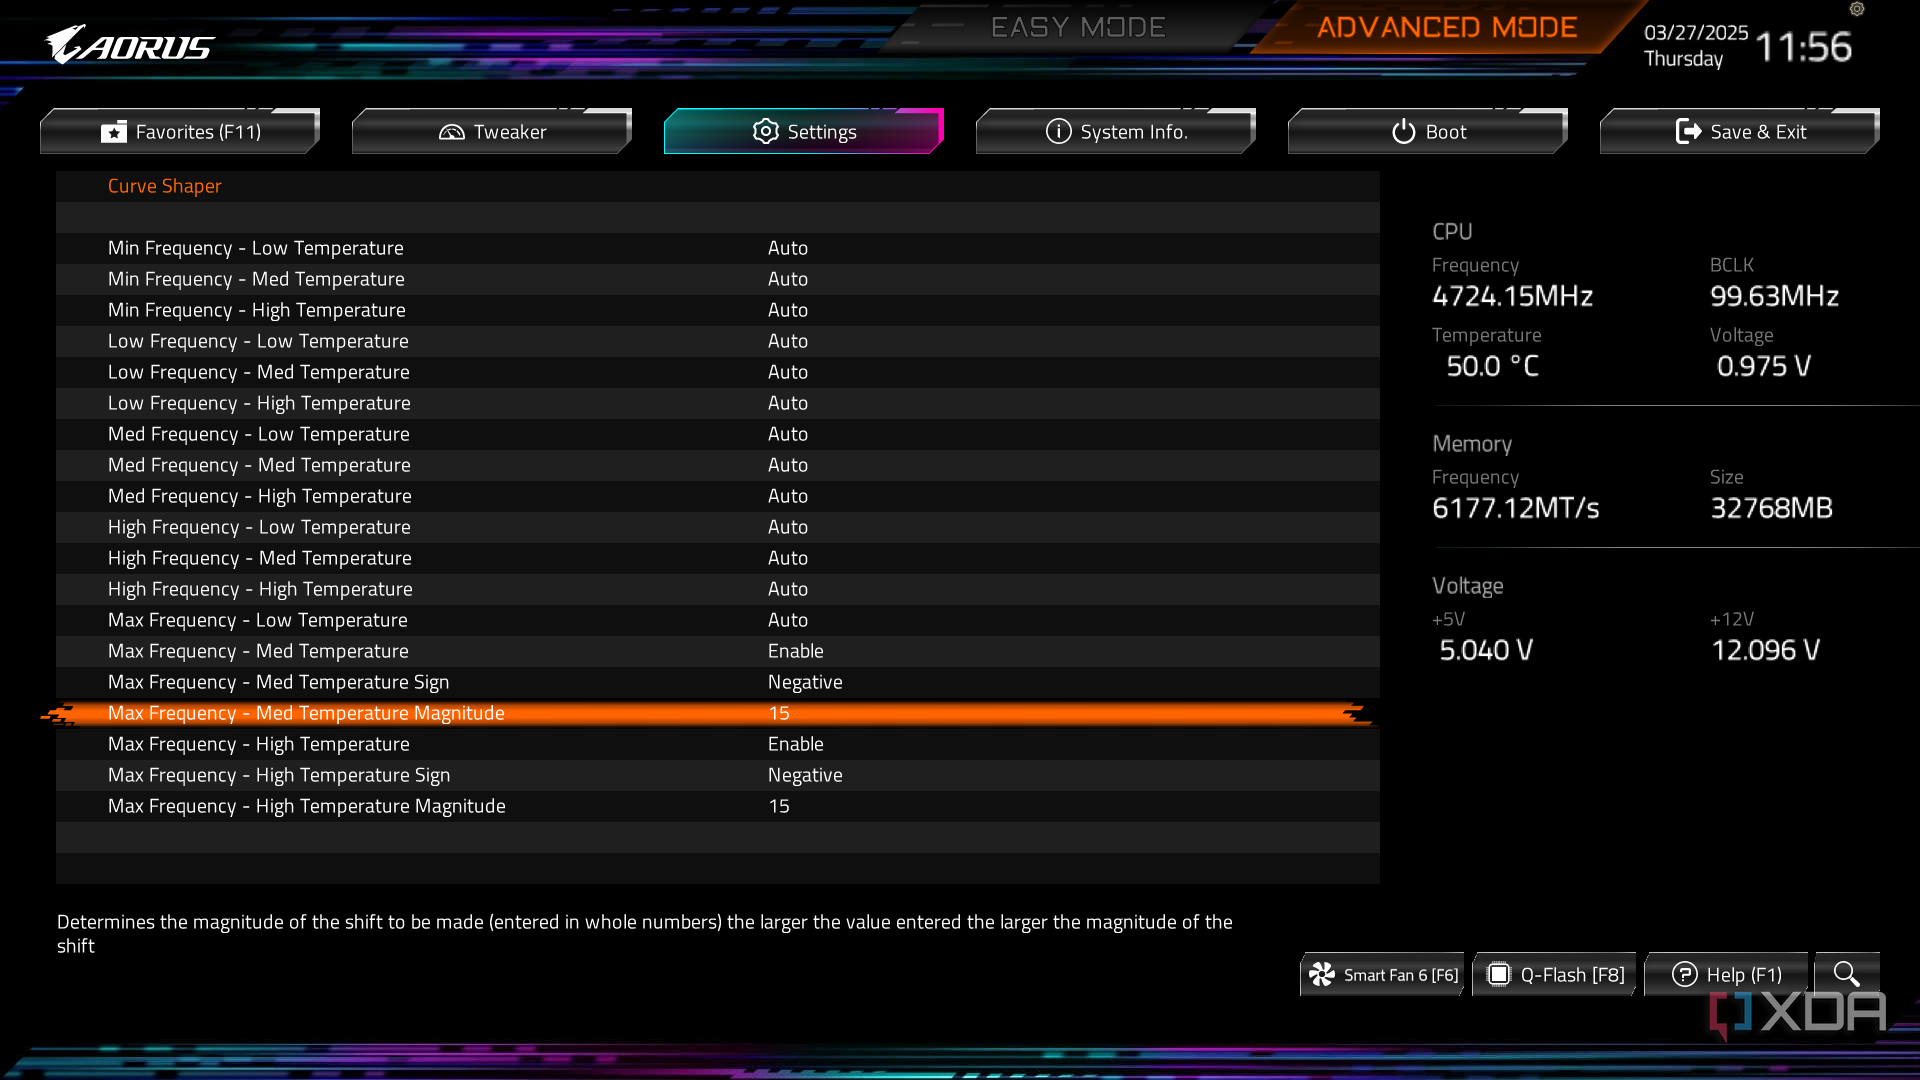
Task: Click the search magnifier icon
Action: 1847,973
